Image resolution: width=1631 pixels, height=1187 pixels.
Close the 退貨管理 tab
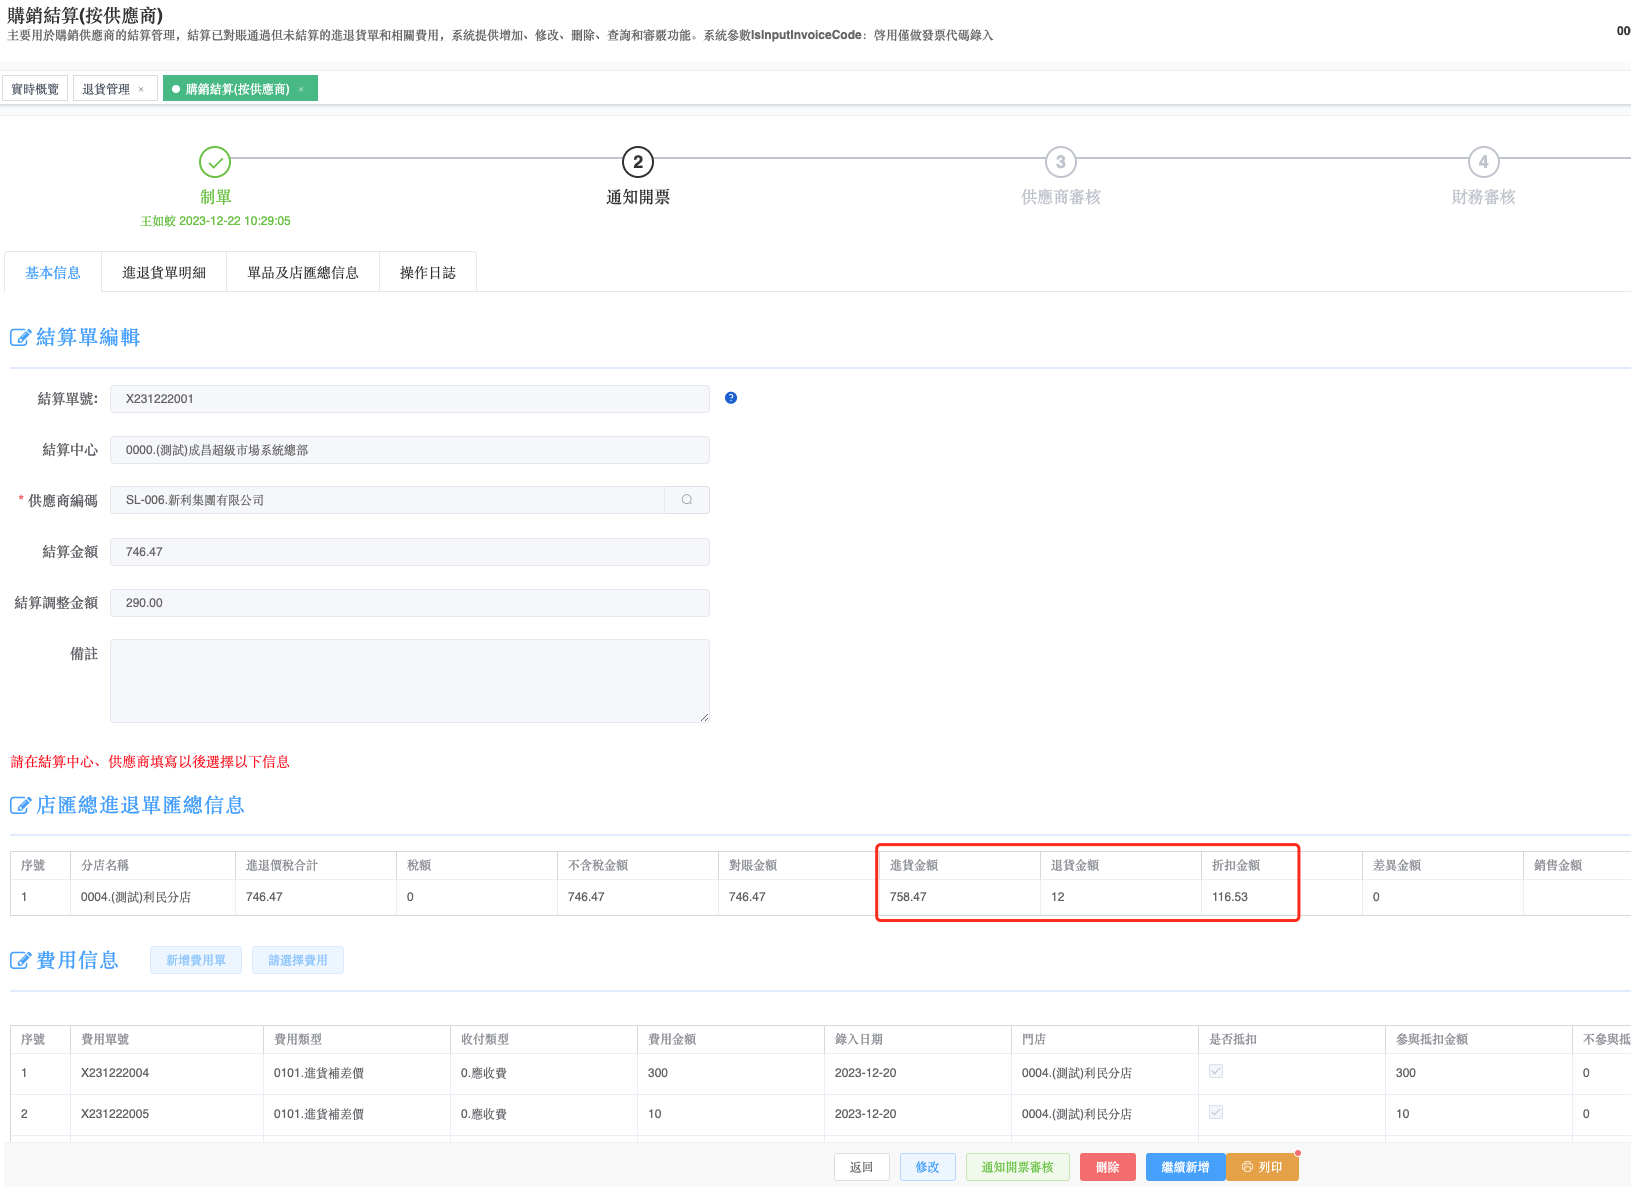(141, 90)
